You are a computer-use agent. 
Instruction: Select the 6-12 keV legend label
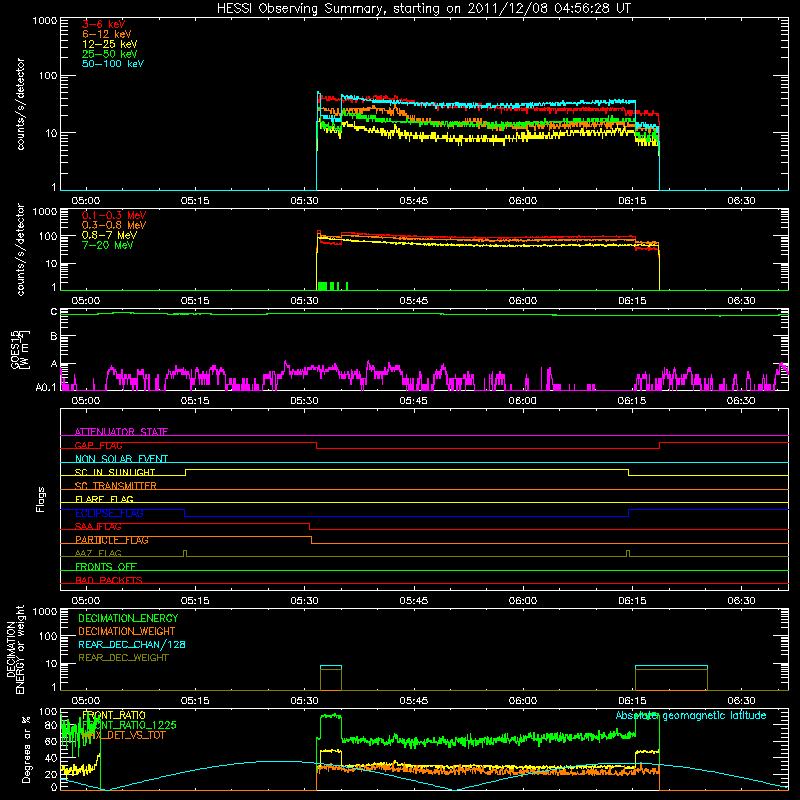(x=107, y=34)
